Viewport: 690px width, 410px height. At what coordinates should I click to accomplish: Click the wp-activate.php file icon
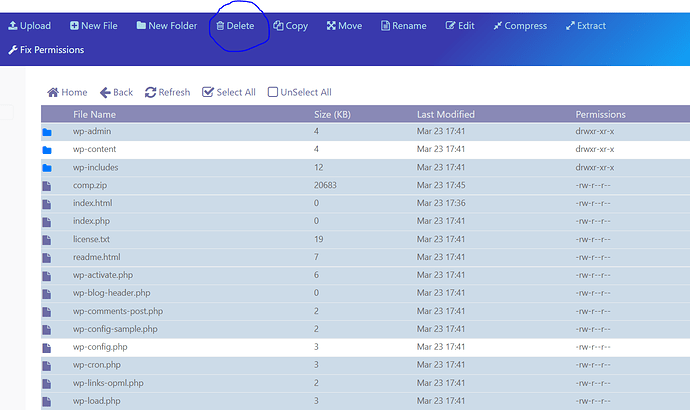(x=47, y=276)
